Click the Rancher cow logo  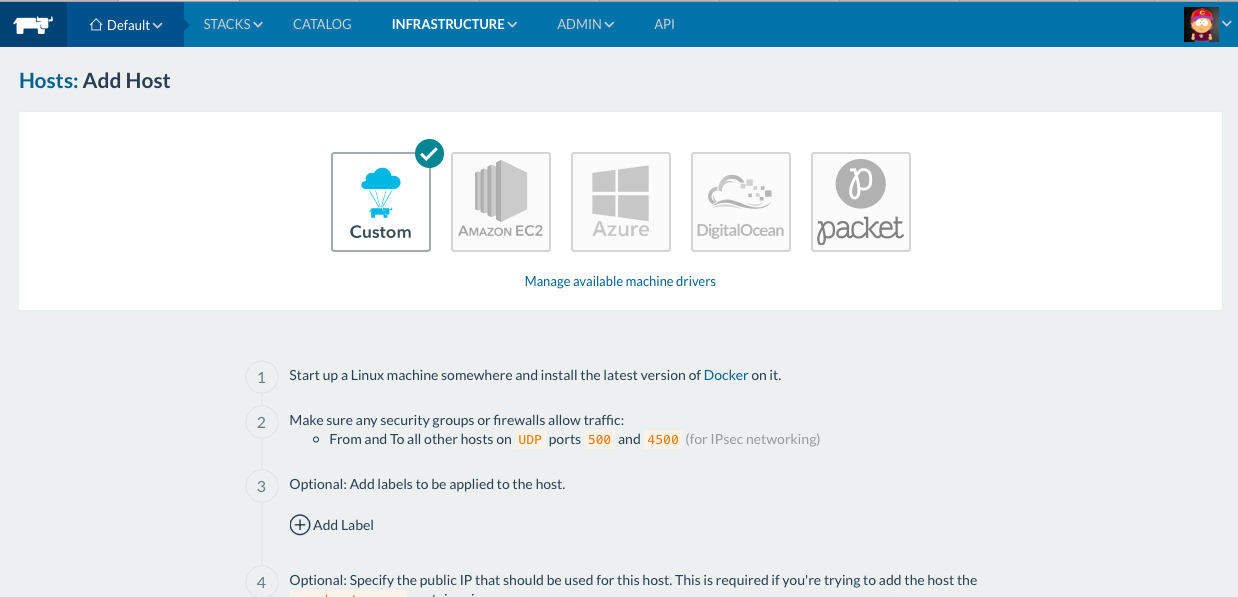33,25
